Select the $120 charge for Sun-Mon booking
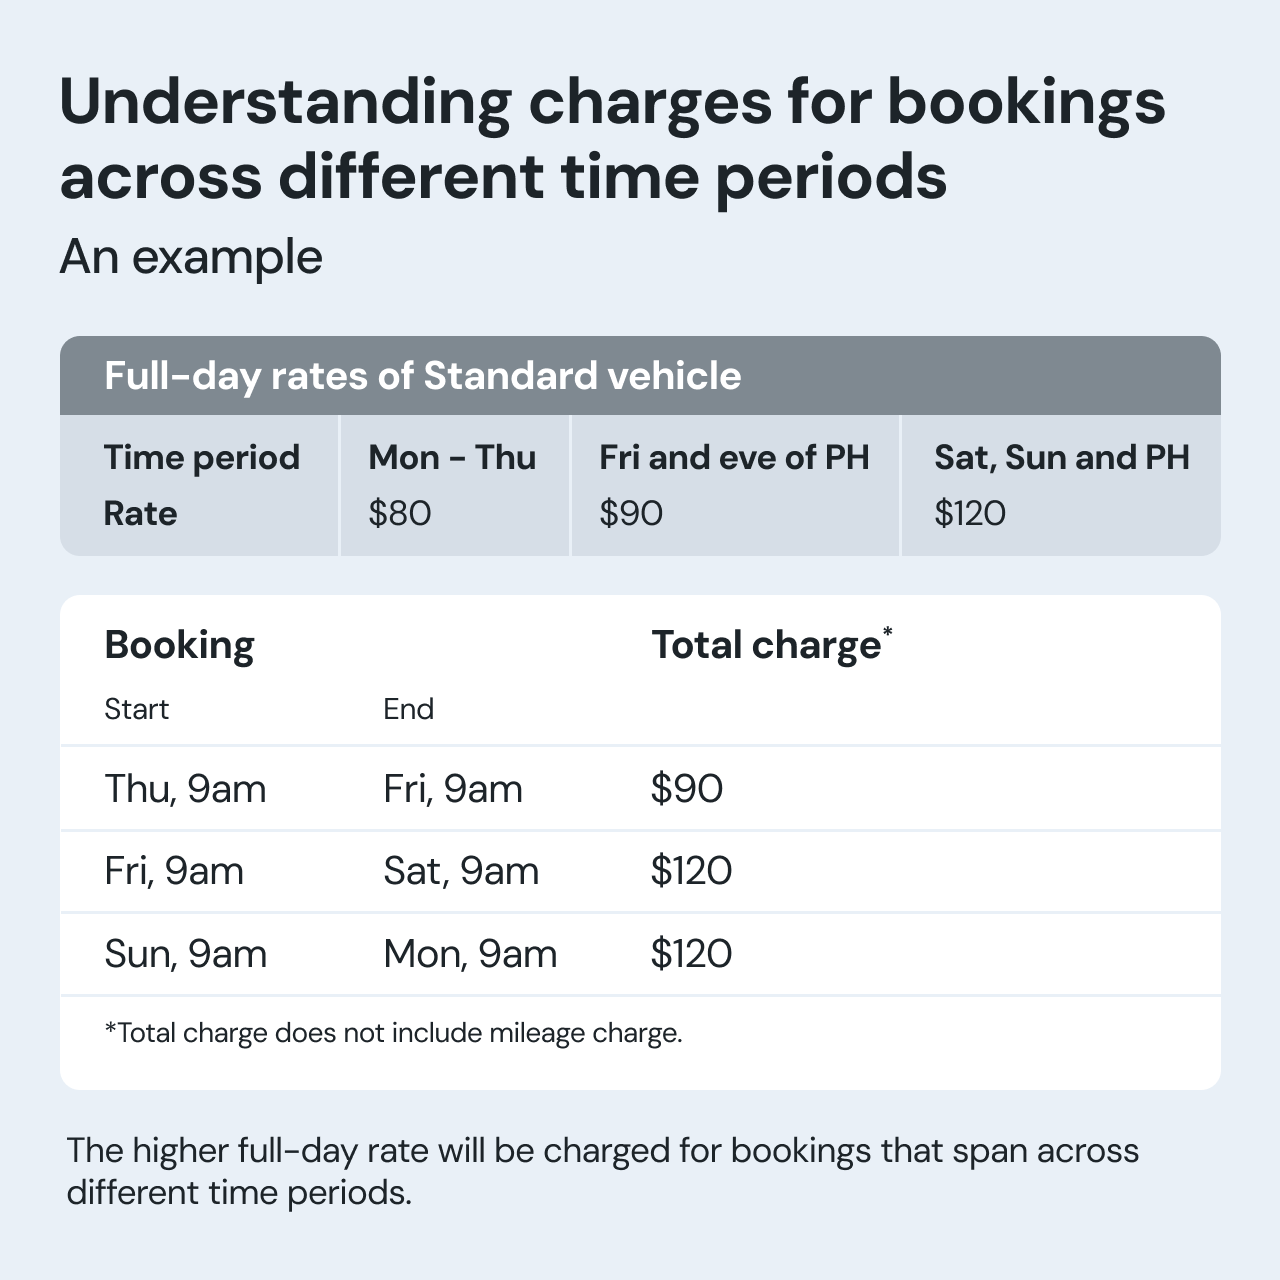This screenshot has height=1280, width=1280. (x=691, y=953)
